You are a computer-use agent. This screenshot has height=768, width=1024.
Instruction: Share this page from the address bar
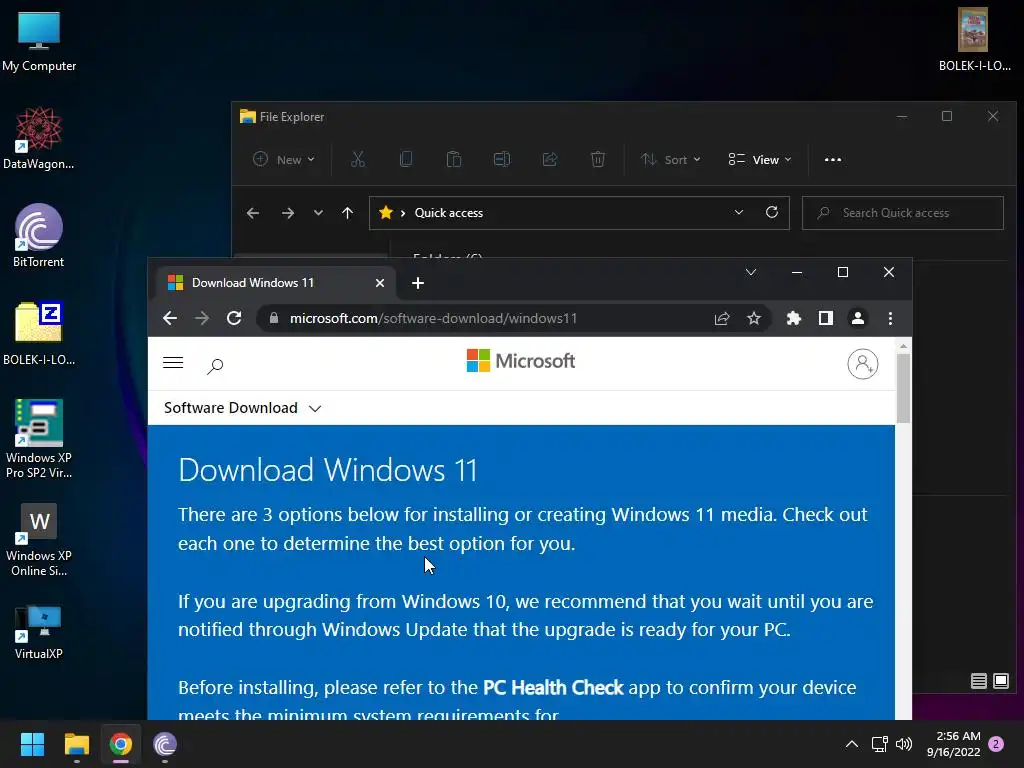(722, 318)
